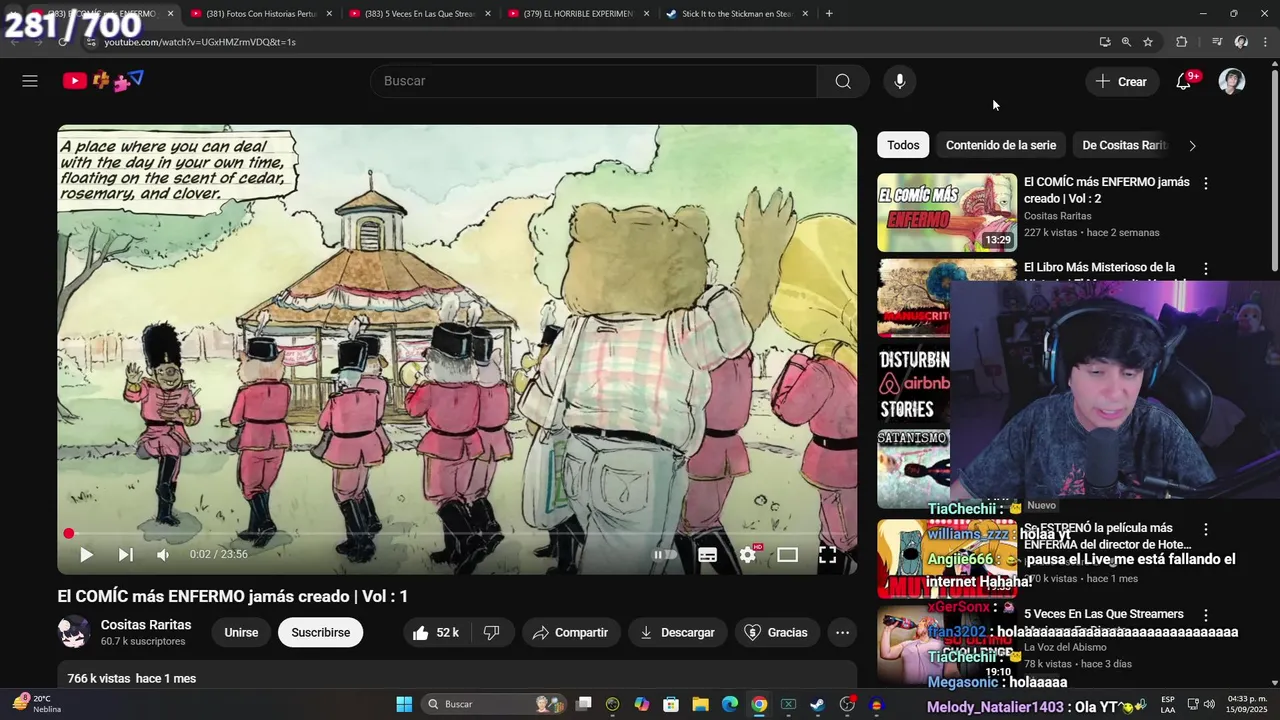Toggle subtitles in the player

(x=708, y=554)
